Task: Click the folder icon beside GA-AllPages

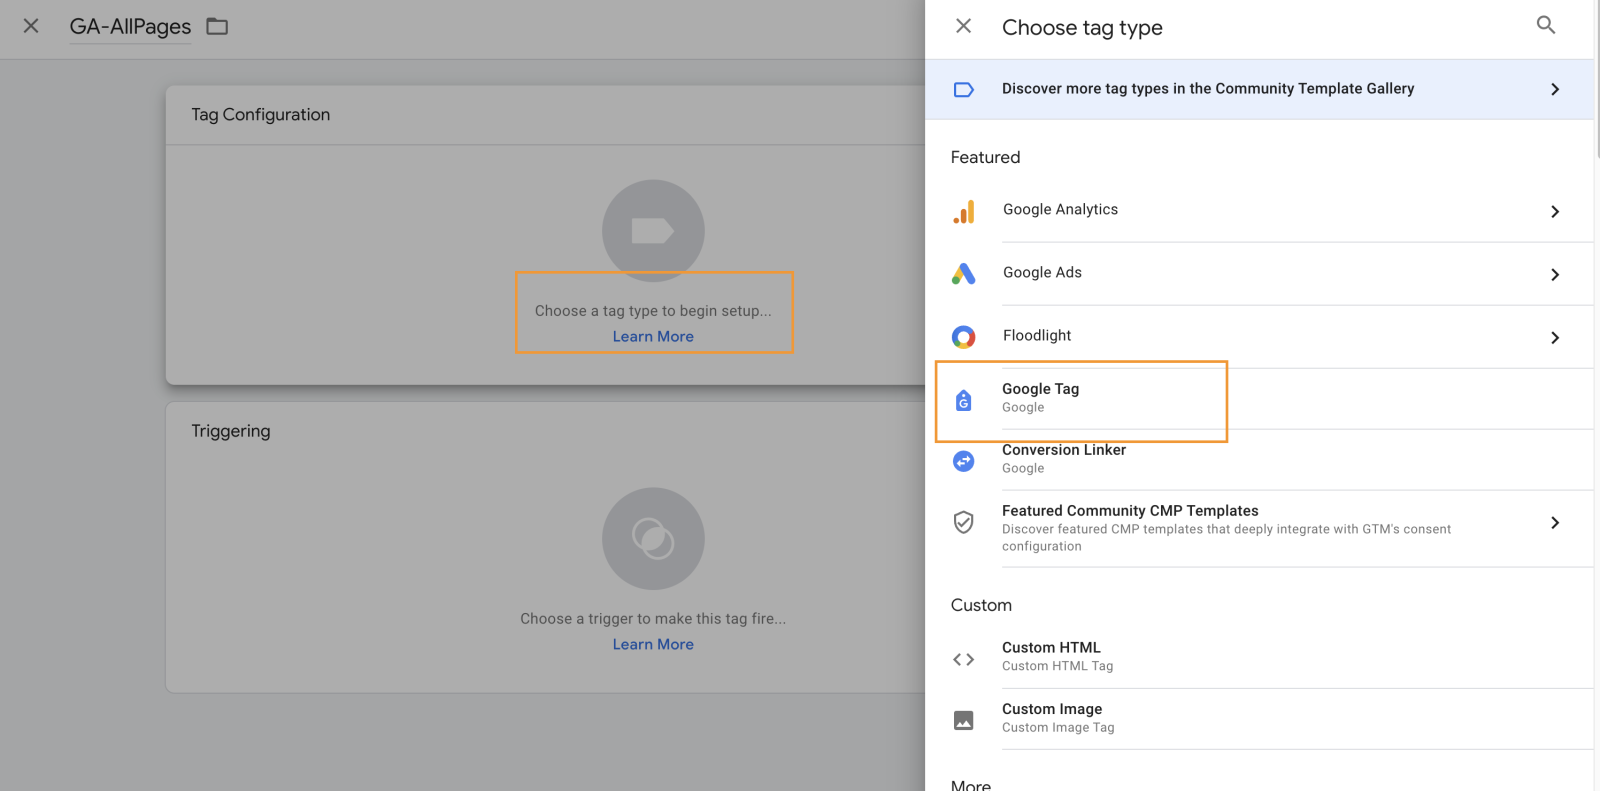Action: pos(217,27)
